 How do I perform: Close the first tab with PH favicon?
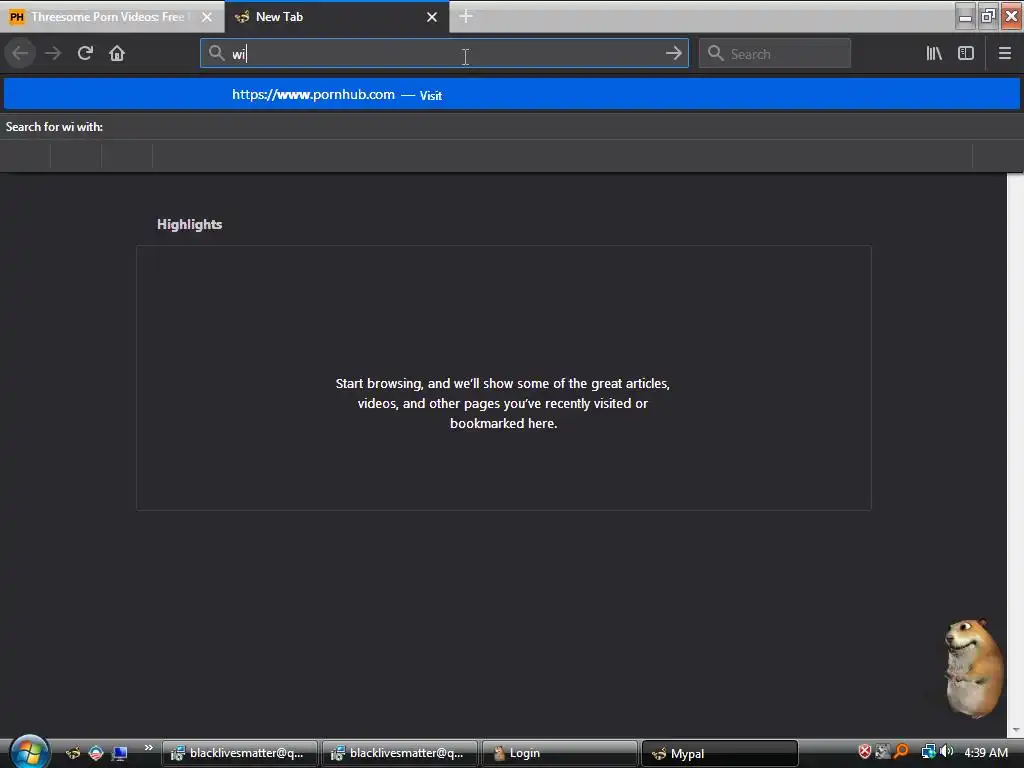(x=206, y=17)
